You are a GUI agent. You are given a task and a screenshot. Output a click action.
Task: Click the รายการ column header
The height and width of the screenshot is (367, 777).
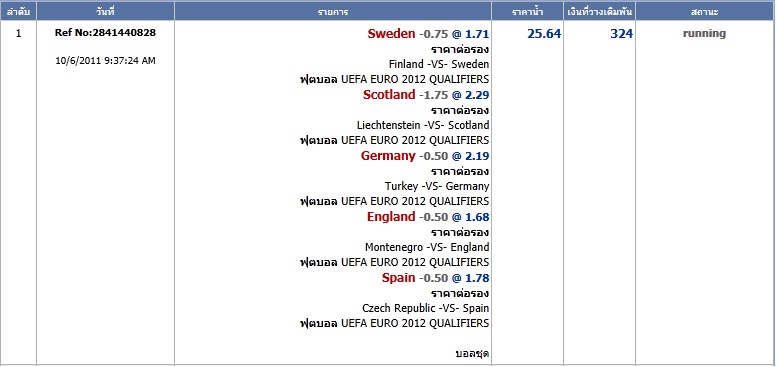pyautogui.click(x=333, y=11)
